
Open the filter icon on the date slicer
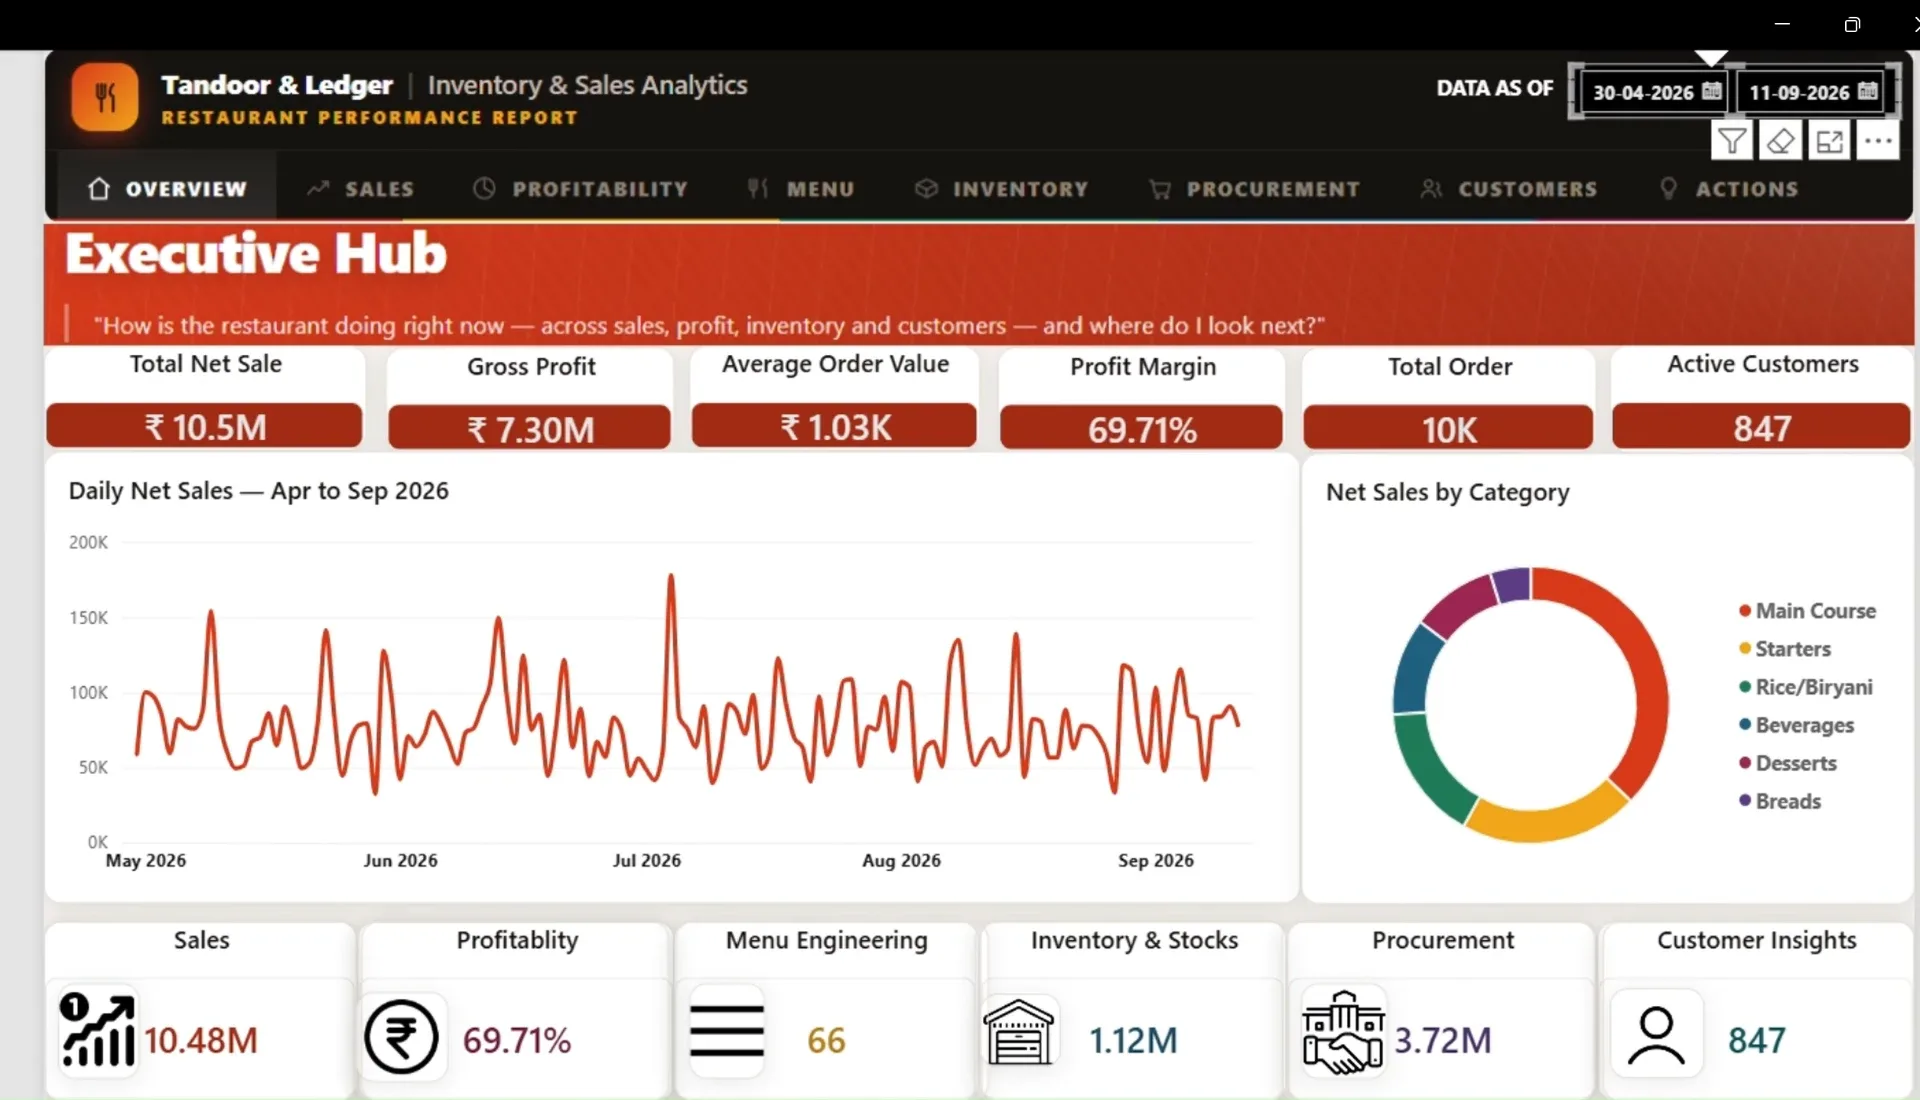(x=1732, y=141)
